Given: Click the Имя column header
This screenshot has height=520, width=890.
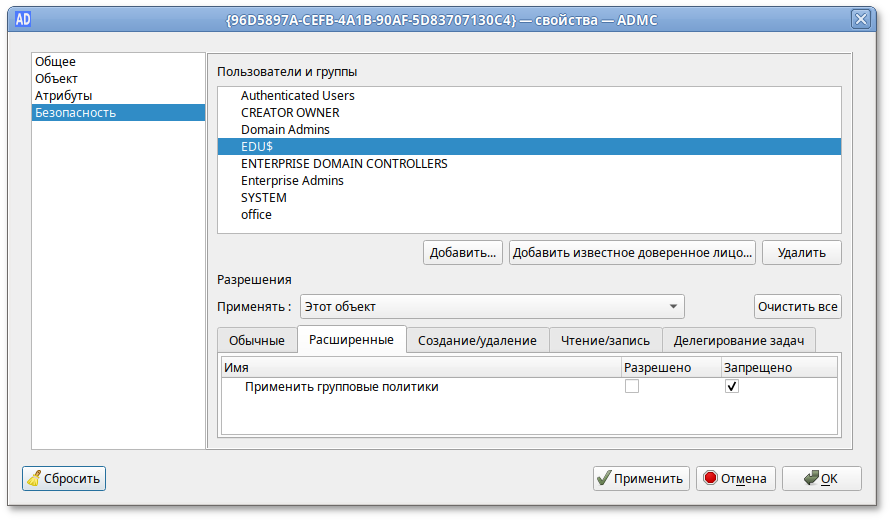Looking at the screenshot, I should click(421, 367).
